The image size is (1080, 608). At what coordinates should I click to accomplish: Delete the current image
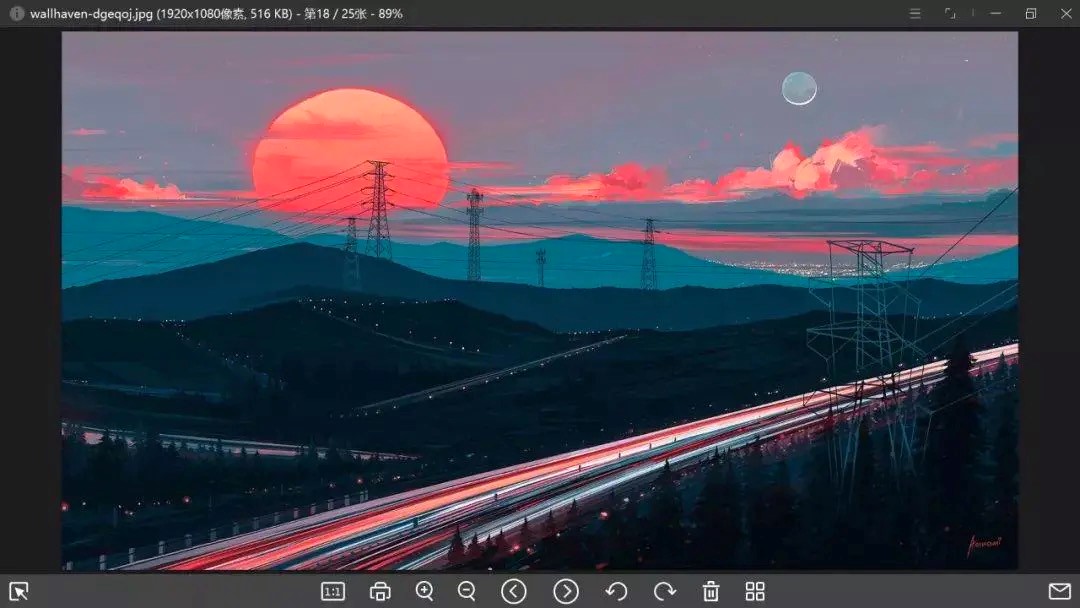pos(711,591)
